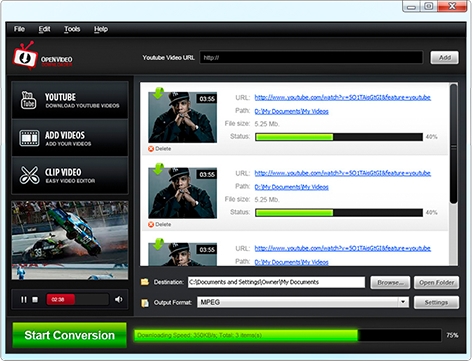472x361 pixels.
Task: Pause the preview video playback
Action: (24, 300)
